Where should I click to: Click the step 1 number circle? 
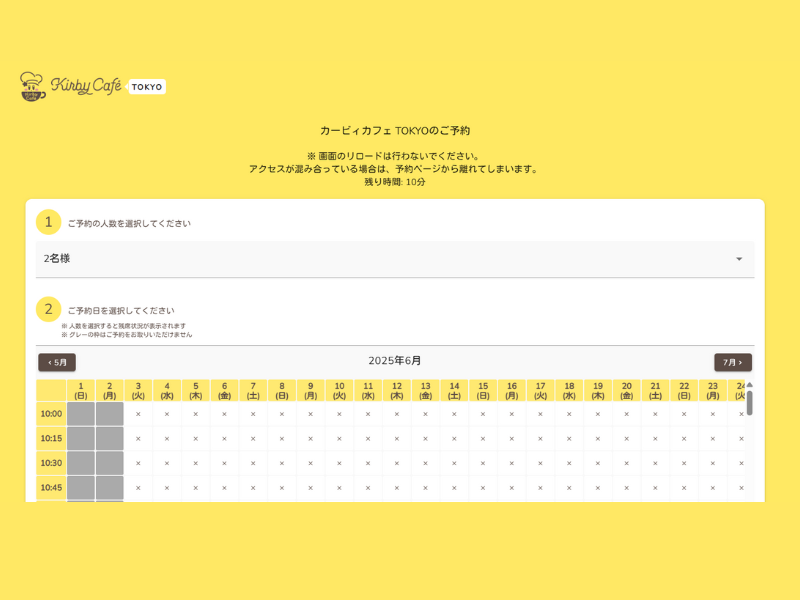pos(48,222)
